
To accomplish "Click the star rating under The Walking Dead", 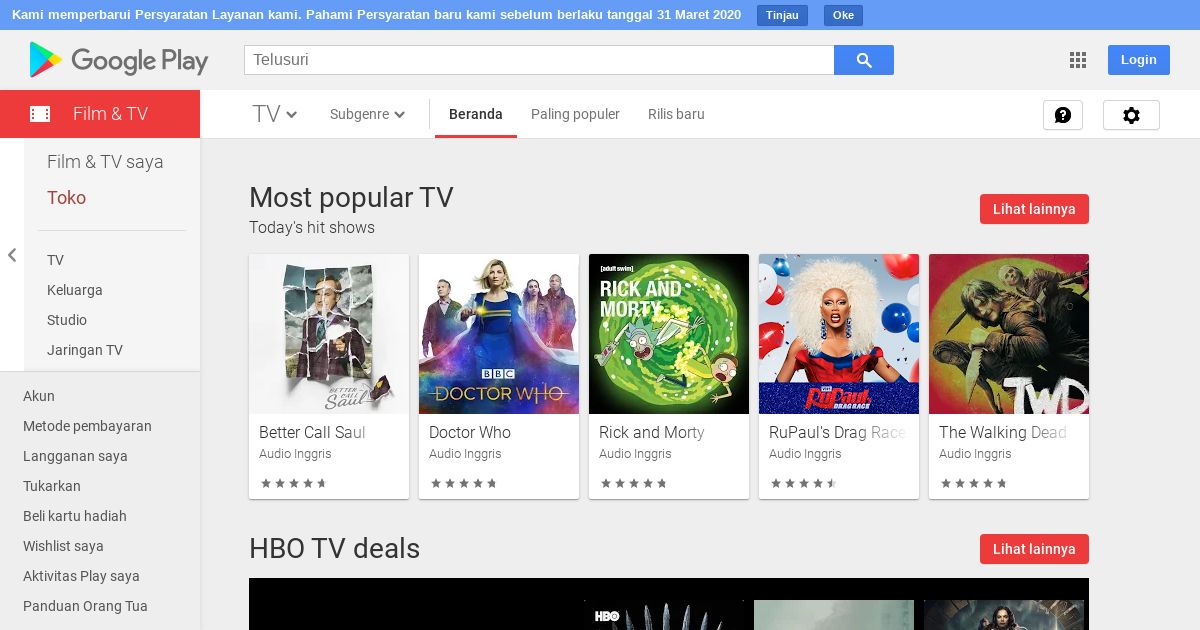I will point(973,483).
